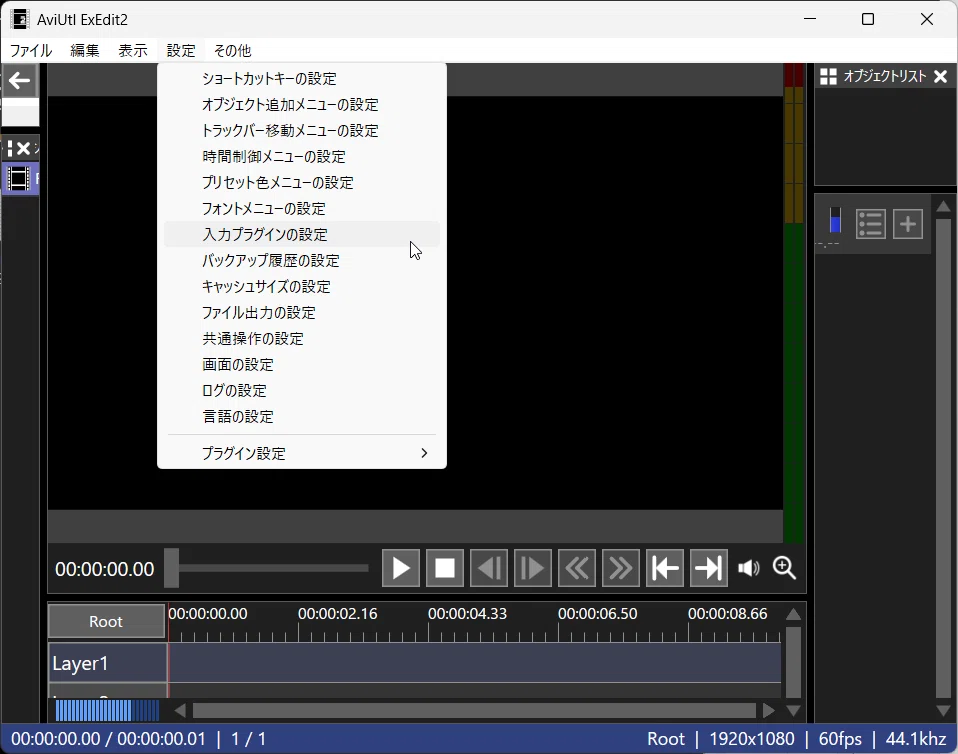This screenshot has width=958, height=754.
Task: Close the オブジェクトリスト panel
Action: click(x=941, y=76)
